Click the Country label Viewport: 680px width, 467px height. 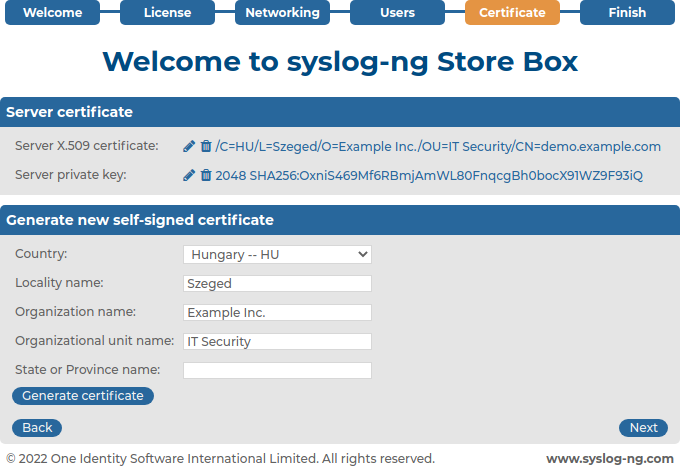[x=41, y=254]
